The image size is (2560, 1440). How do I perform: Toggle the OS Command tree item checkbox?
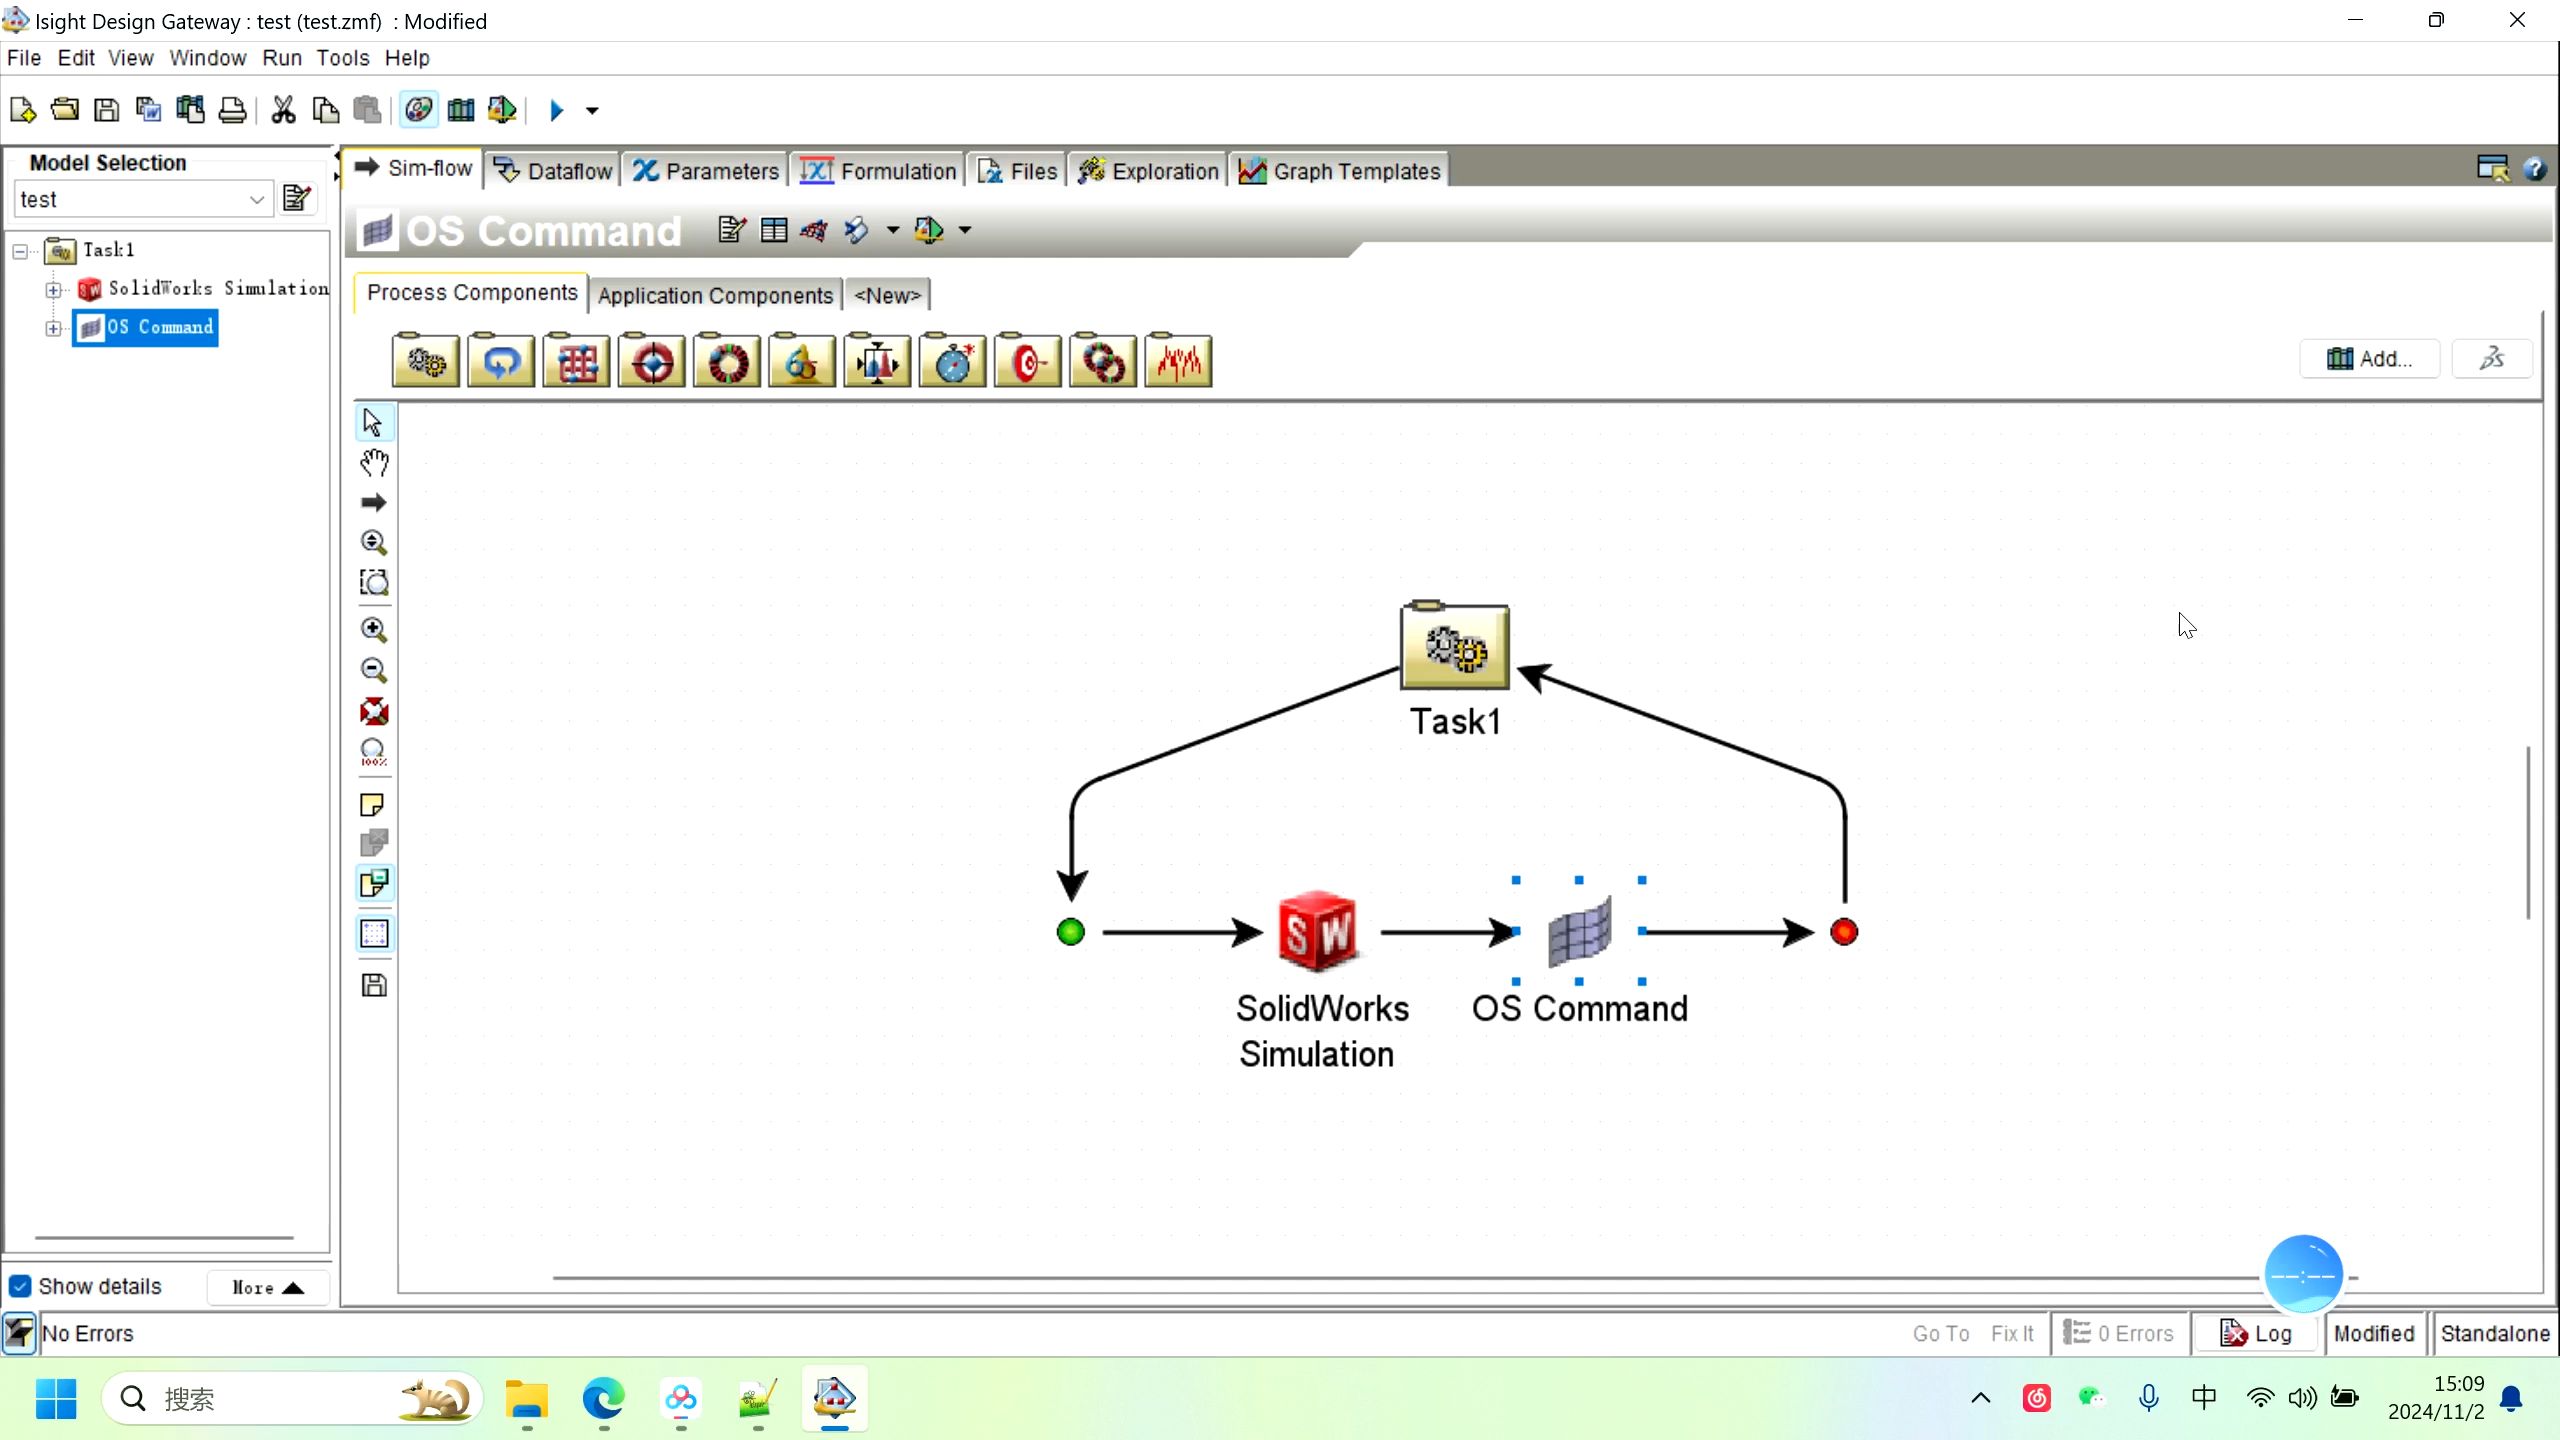click(x=53, y=327)
